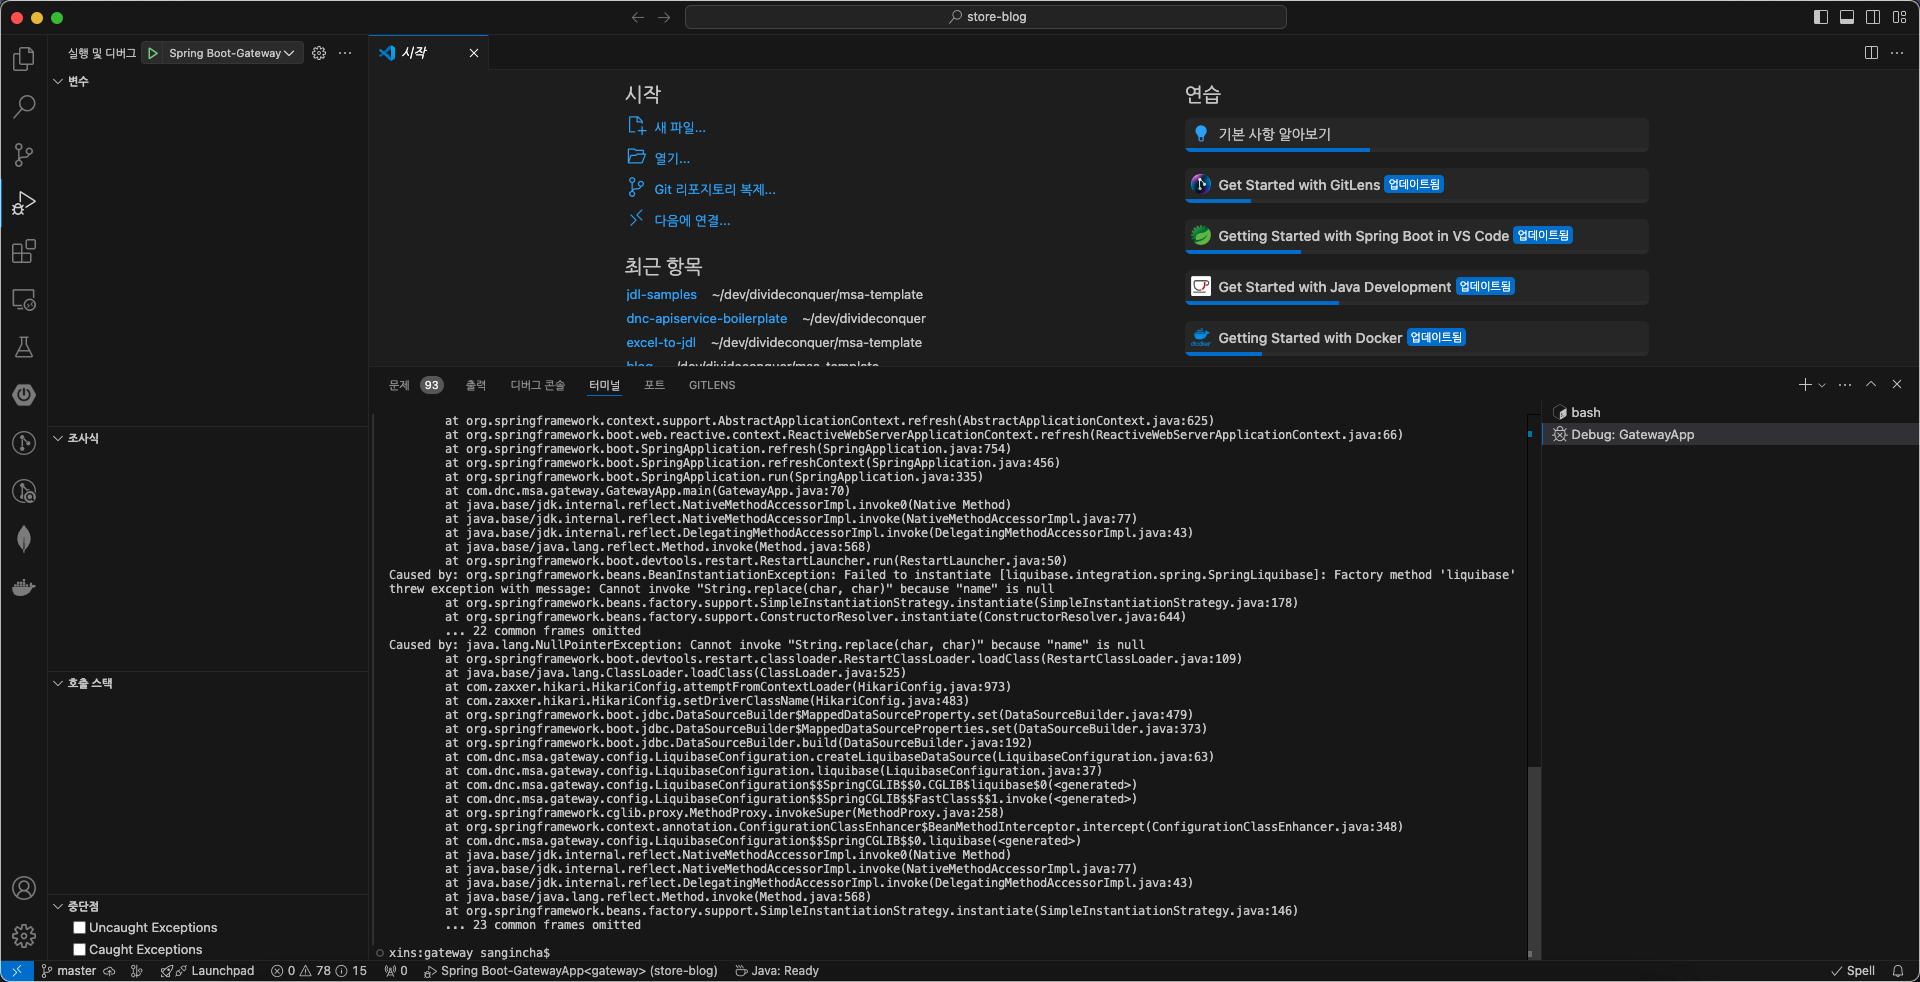Viewport: 1920px width, 982px height.
Task: Click the 새 파일... link
Action: coord(680,128)
